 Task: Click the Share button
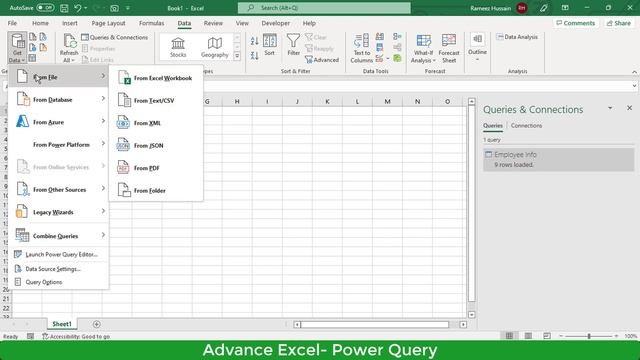[x=618, y=23]
